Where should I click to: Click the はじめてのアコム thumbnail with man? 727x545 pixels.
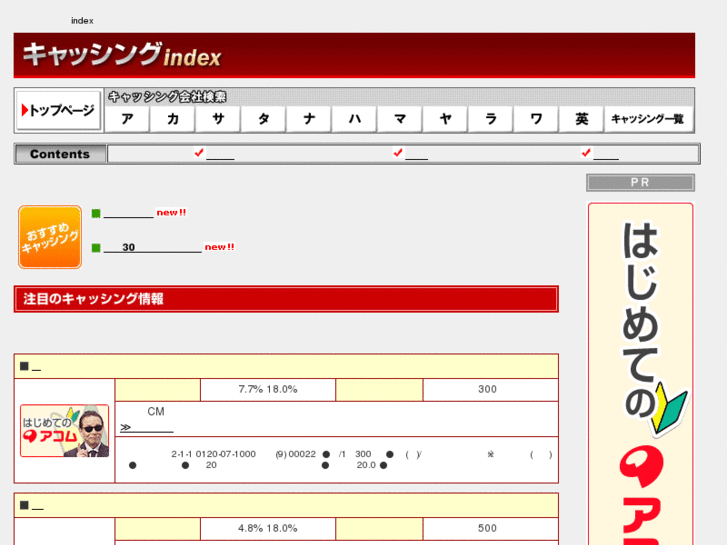[x=64, y=430]
